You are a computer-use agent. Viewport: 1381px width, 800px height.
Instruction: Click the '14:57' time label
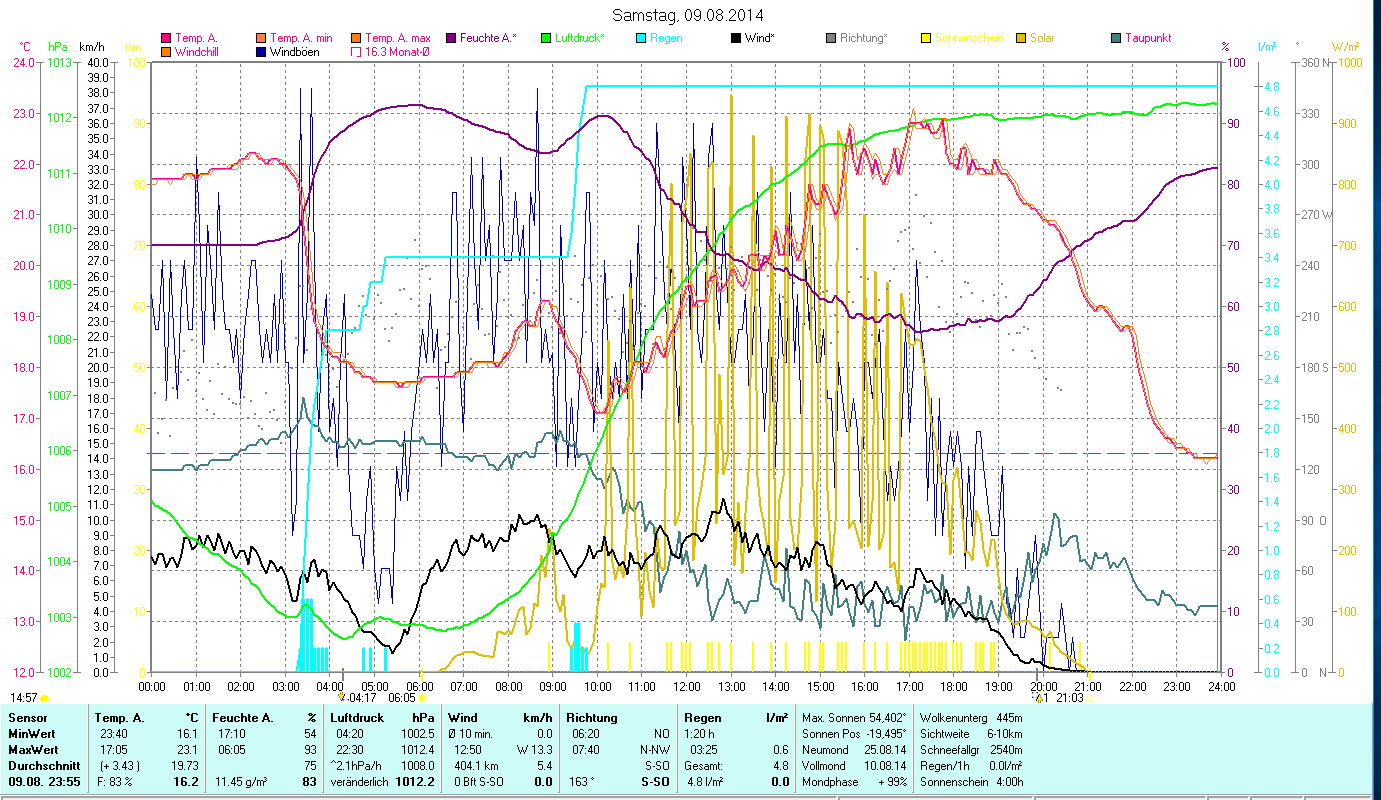24,698
